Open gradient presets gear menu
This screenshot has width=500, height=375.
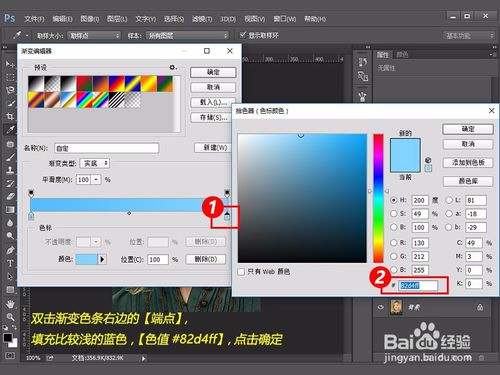pyautogui.click(x=173, y=67)
